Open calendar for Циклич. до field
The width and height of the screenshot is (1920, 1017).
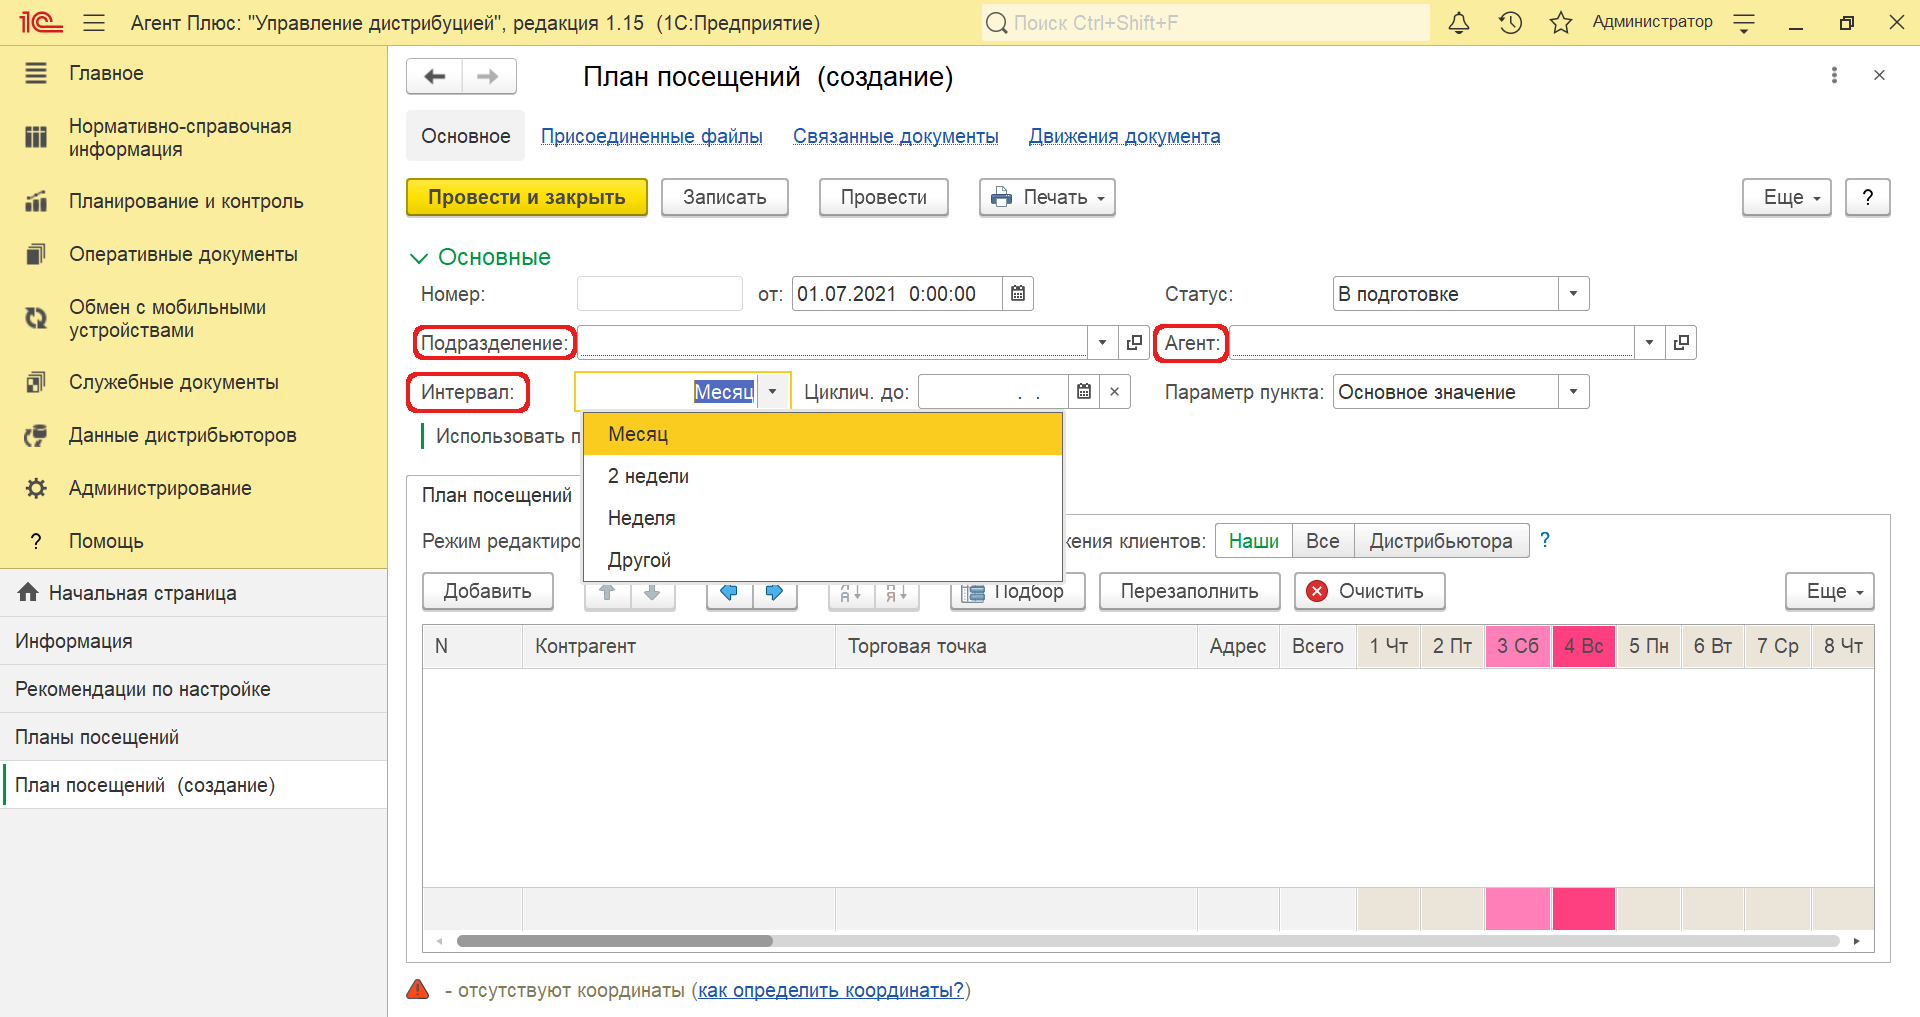[1084, 392]
